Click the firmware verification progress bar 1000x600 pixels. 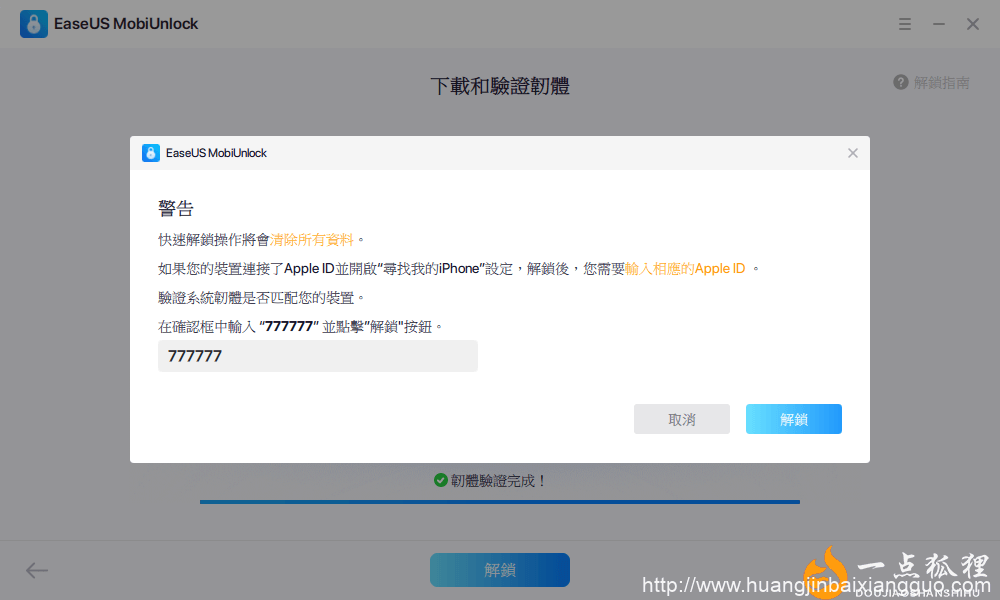tap(500, 502)
